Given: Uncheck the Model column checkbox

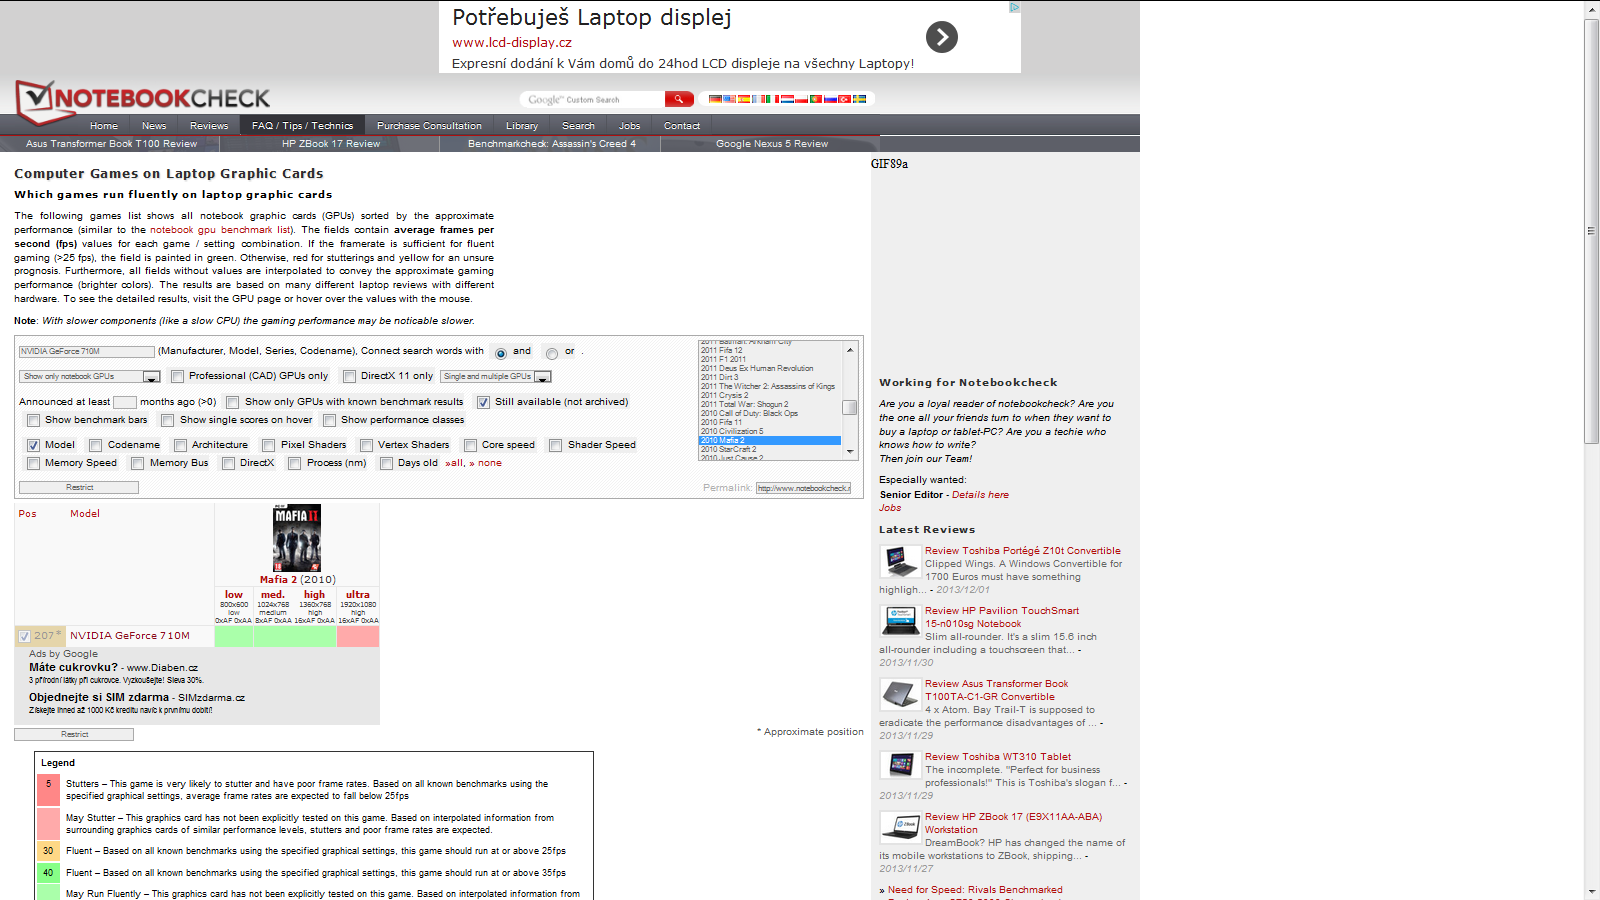Looking at the screenshot, I should coord(33,446).
